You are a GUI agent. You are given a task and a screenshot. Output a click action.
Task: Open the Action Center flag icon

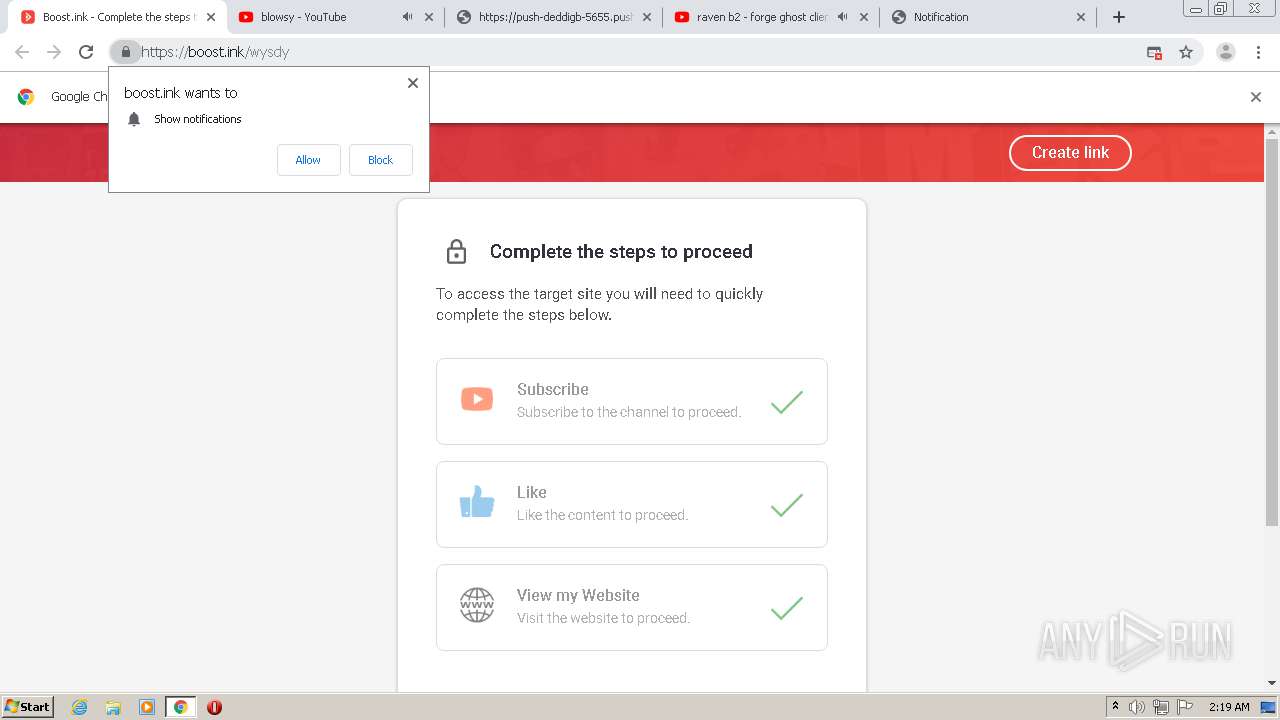coord(1184,707)
